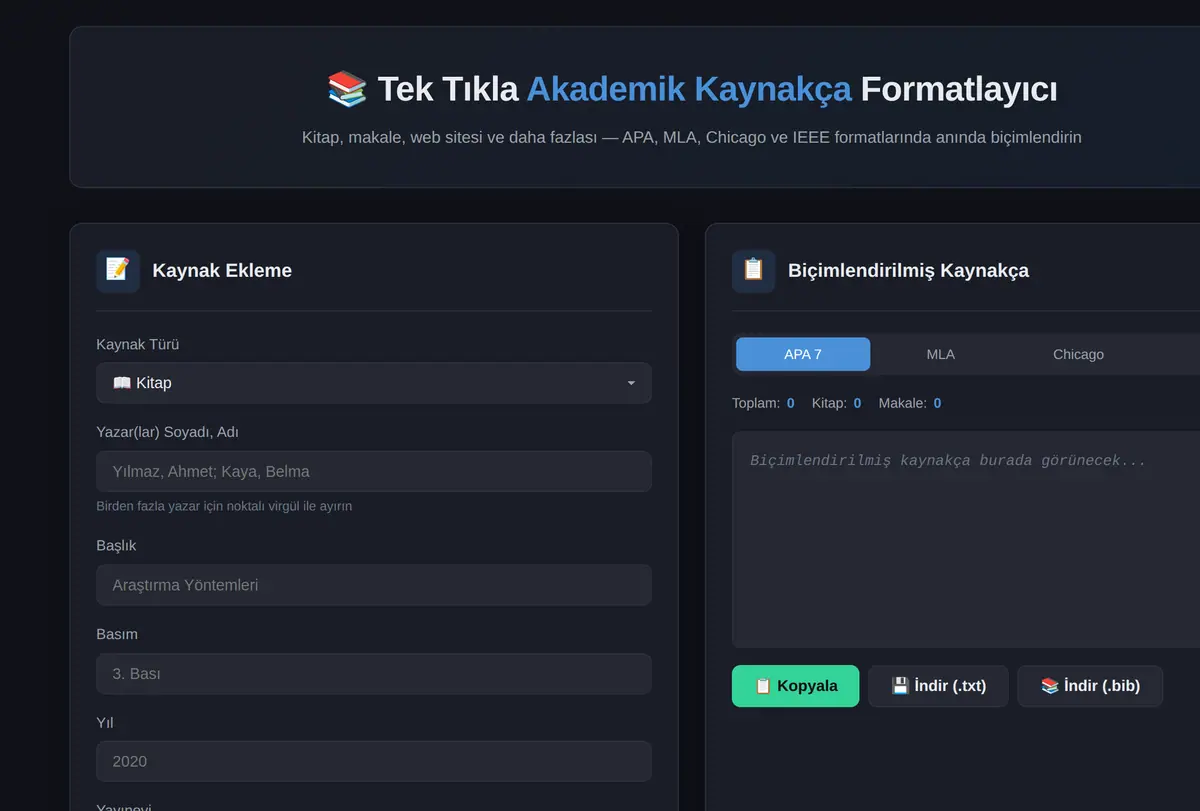Click the Kaynak Ekleme heading
The height and width of the screenshot is (811, 1200).
[x=222, y=271]
